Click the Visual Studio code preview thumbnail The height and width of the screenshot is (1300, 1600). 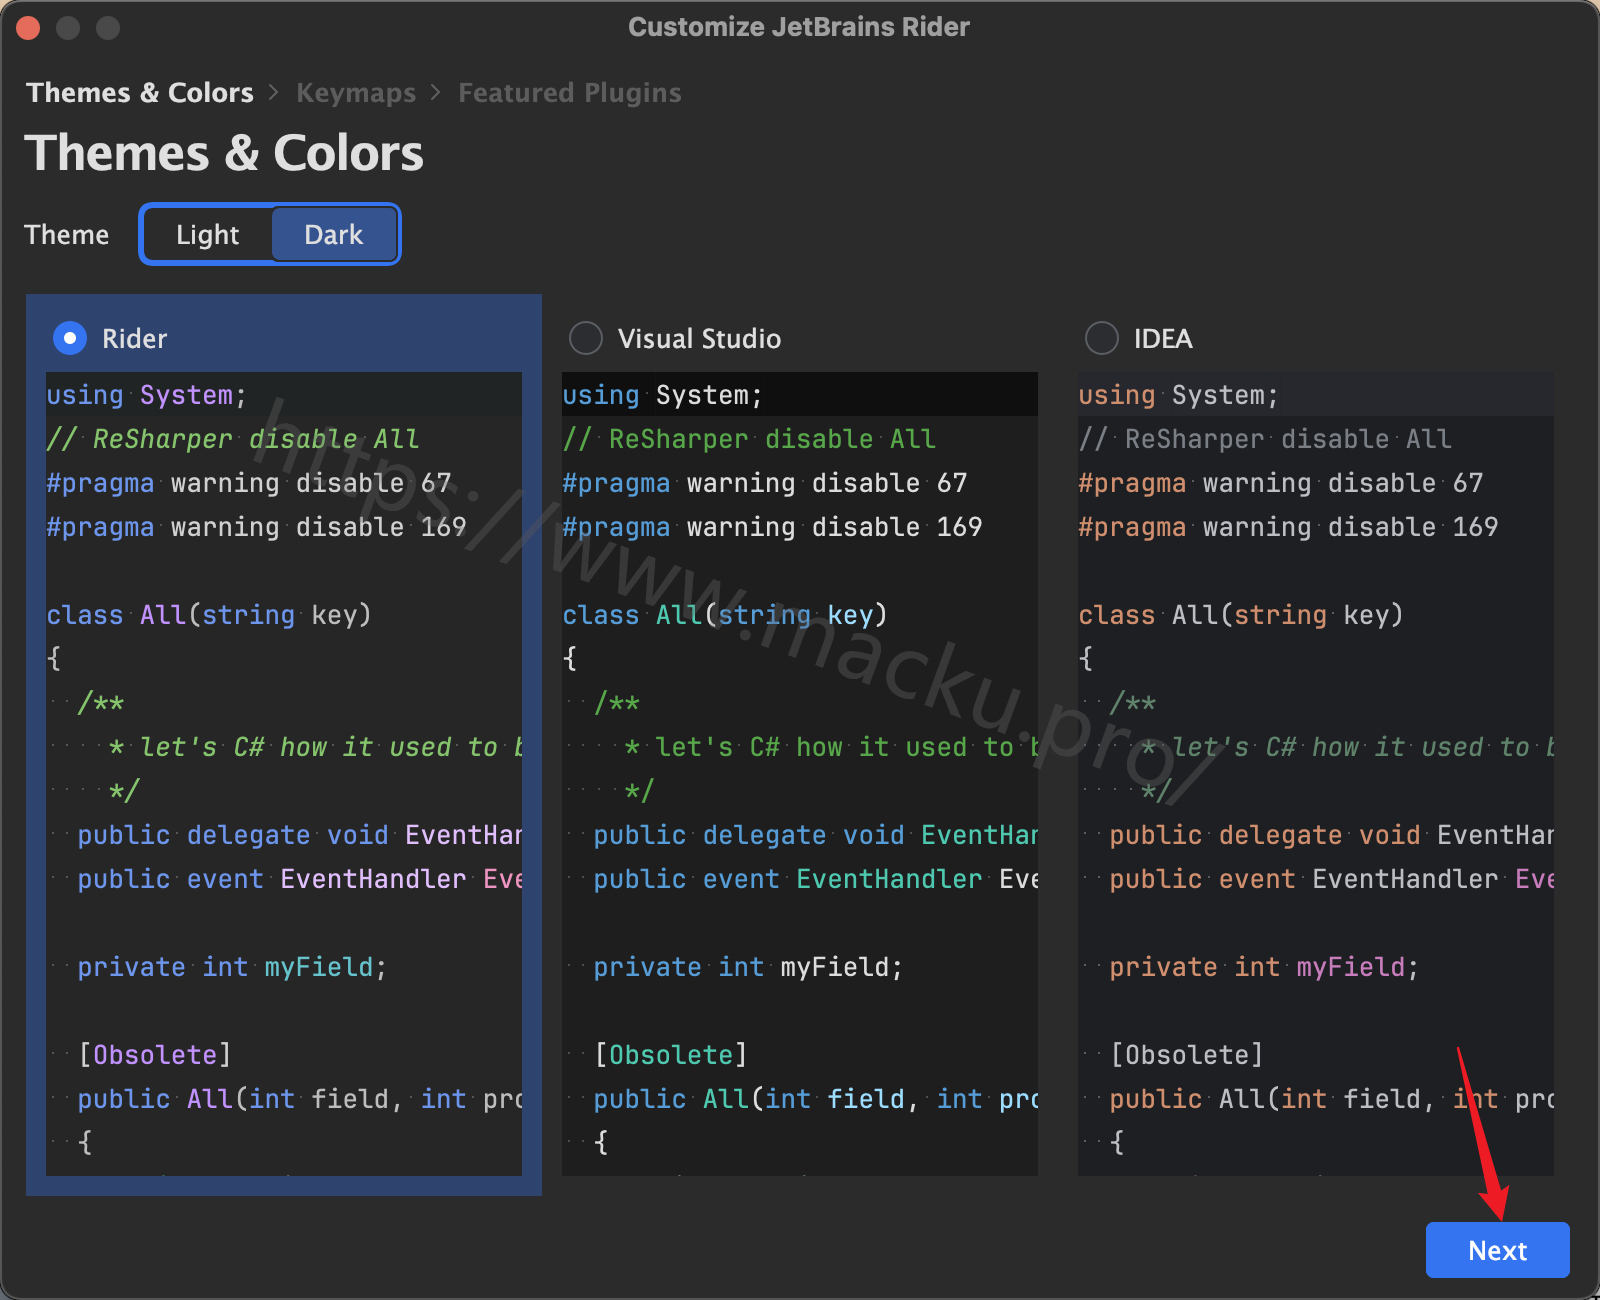(800, 774)
